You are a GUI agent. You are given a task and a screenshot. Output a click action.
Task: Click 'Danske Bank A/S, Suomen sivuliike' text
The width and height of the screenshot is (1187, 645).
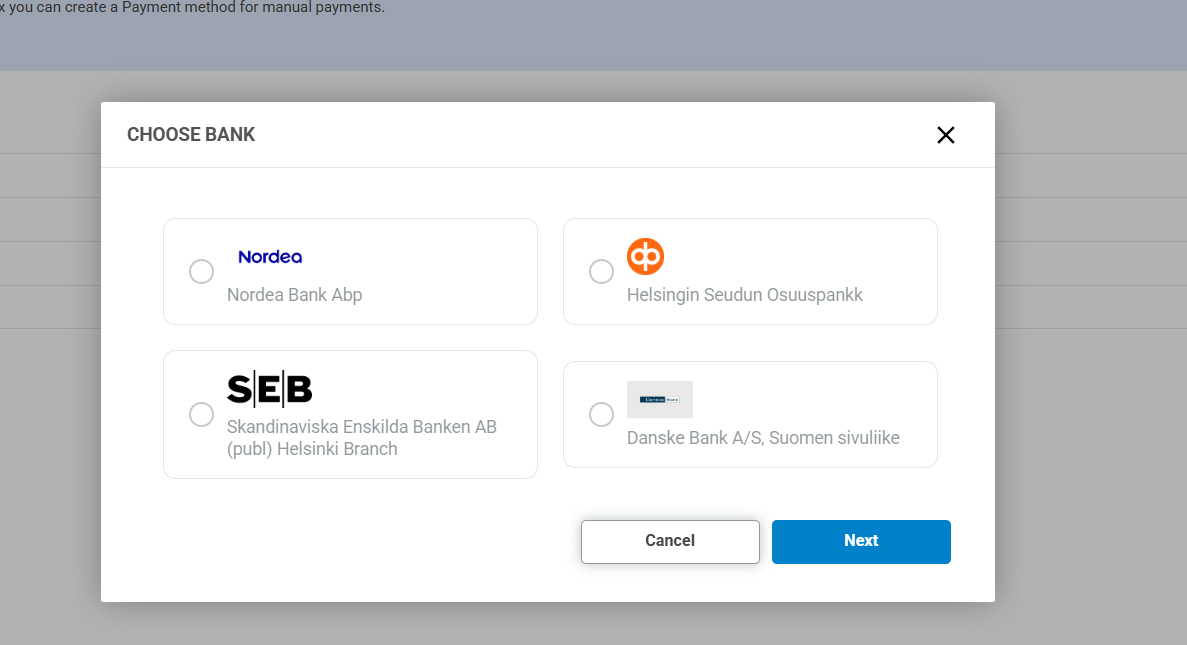click(763, 438)
